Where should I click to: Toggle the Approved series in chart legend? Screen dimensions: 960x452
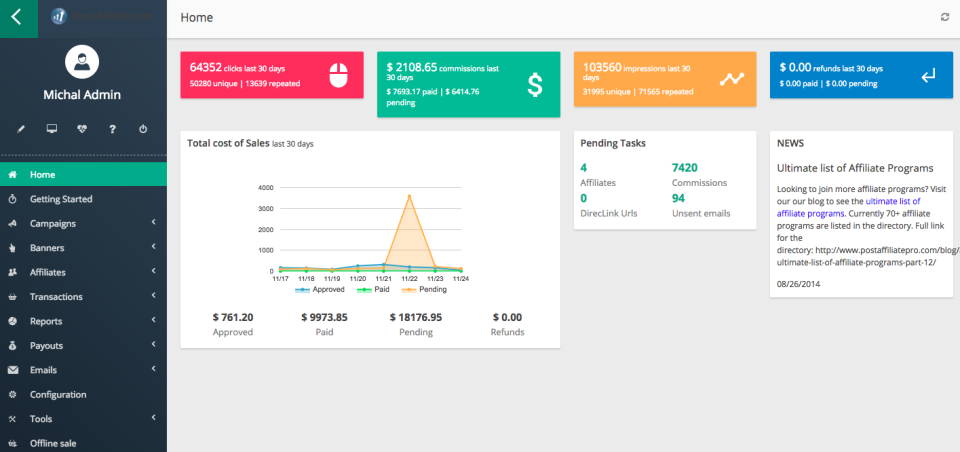click(x=320, y=289)
